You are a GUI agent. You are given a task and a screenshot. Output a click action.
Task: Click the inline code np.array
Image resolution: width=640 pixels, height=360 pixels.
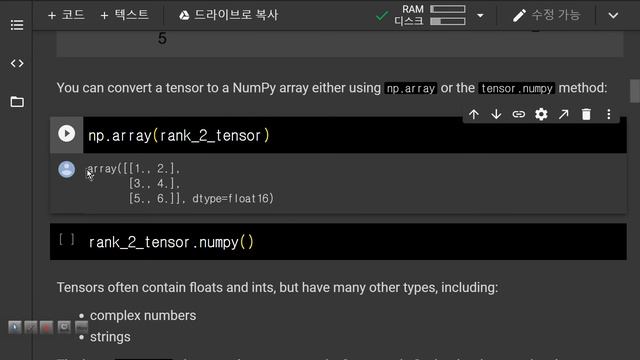(411, 88)
